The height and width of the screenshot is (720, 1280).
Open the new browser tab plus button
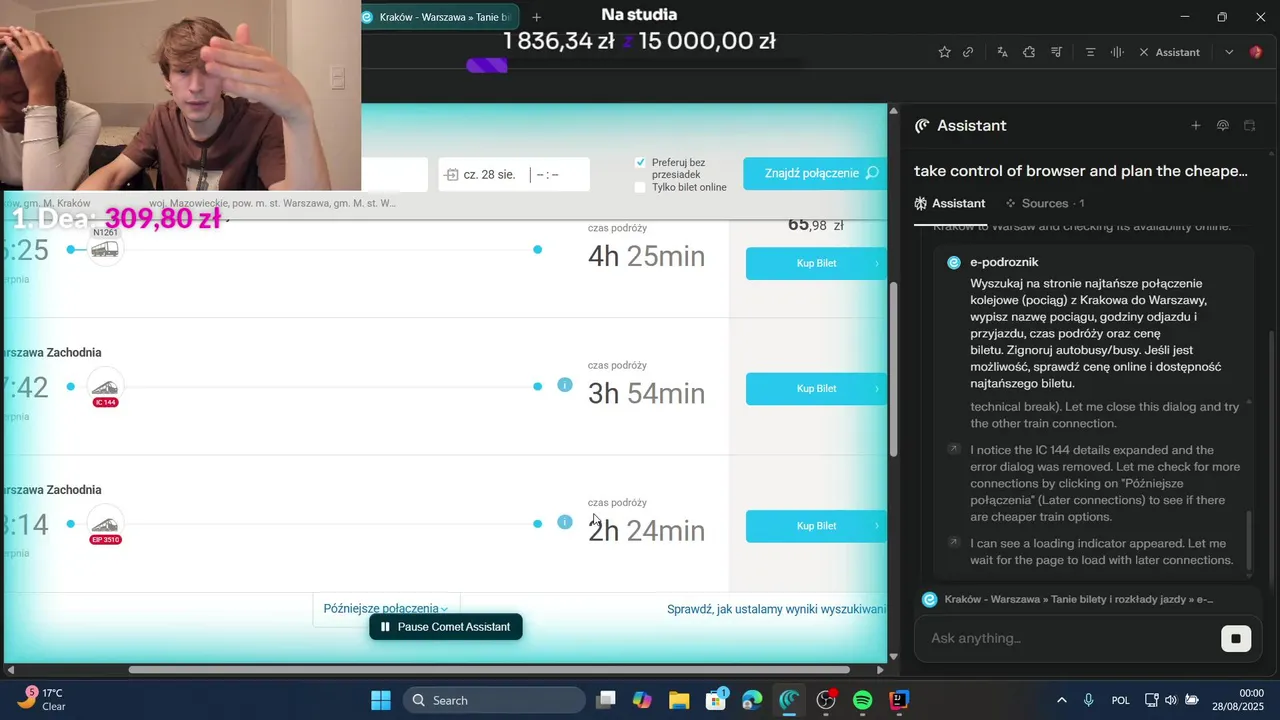(536, 17)
